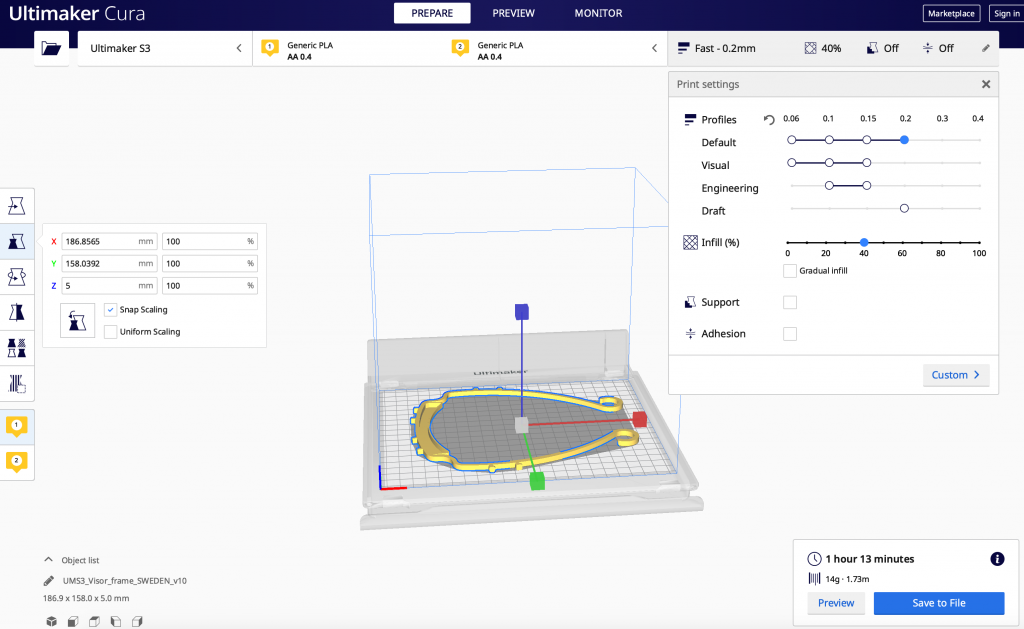Switch to the right side view icon
Image resolution: width=1024 pixels, height=629 pixels.
[137, 621]
